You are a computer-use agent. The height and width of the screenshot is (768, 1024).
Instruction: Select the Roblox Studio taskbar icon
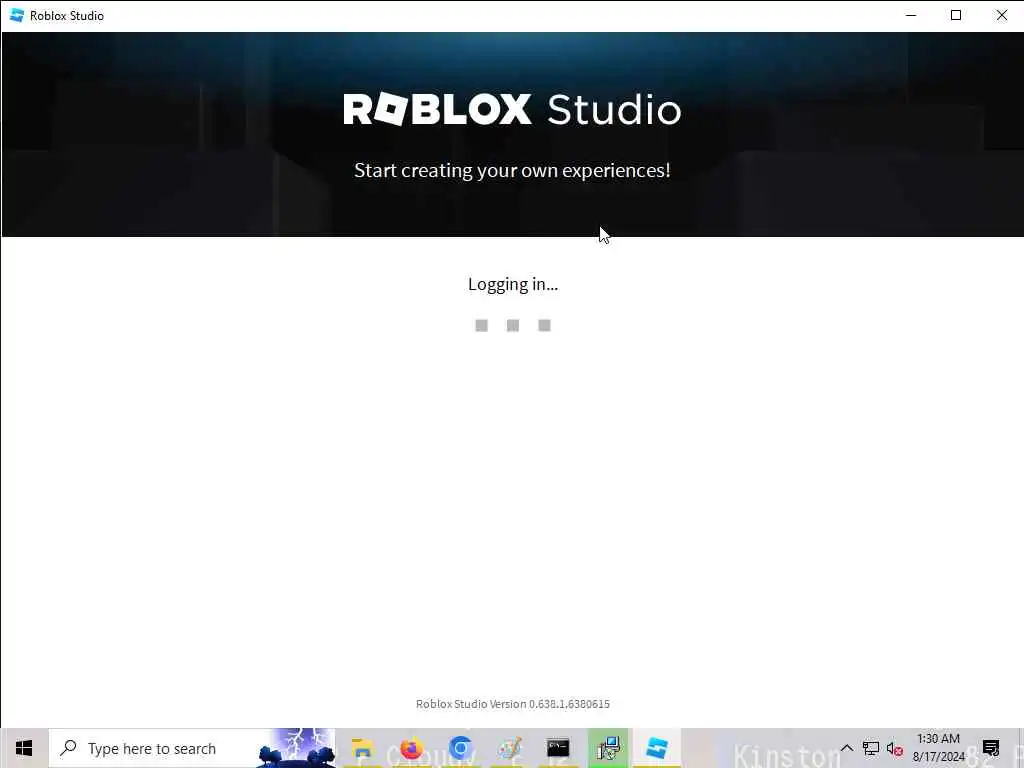[656, 748]
